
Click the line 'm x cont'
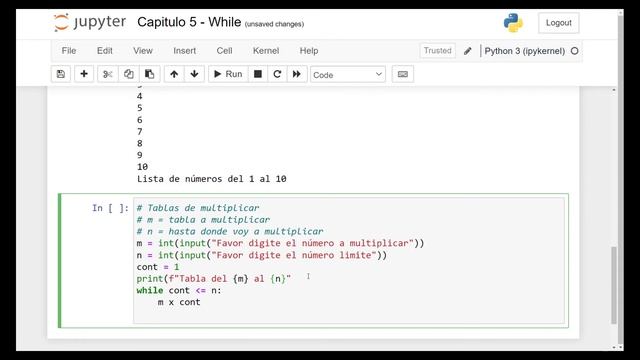(179, 302)
